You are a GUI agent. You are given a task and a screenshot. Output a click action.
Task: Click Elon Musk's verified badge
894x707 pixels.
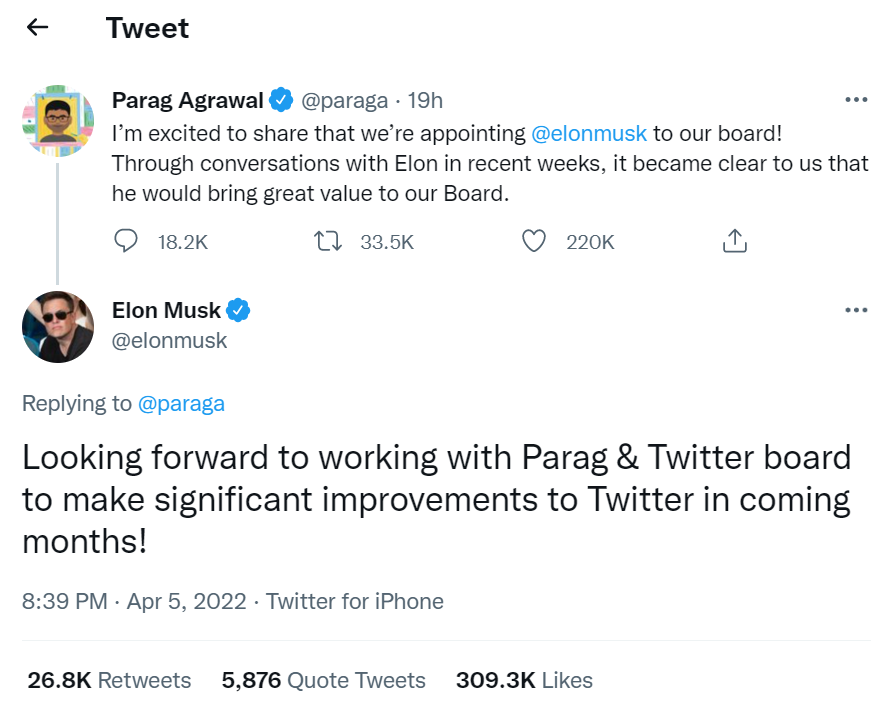(x=238, y=311)
